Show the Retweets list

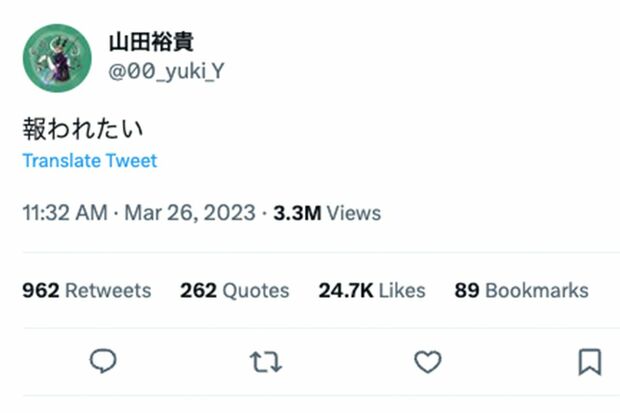(108, 291)
